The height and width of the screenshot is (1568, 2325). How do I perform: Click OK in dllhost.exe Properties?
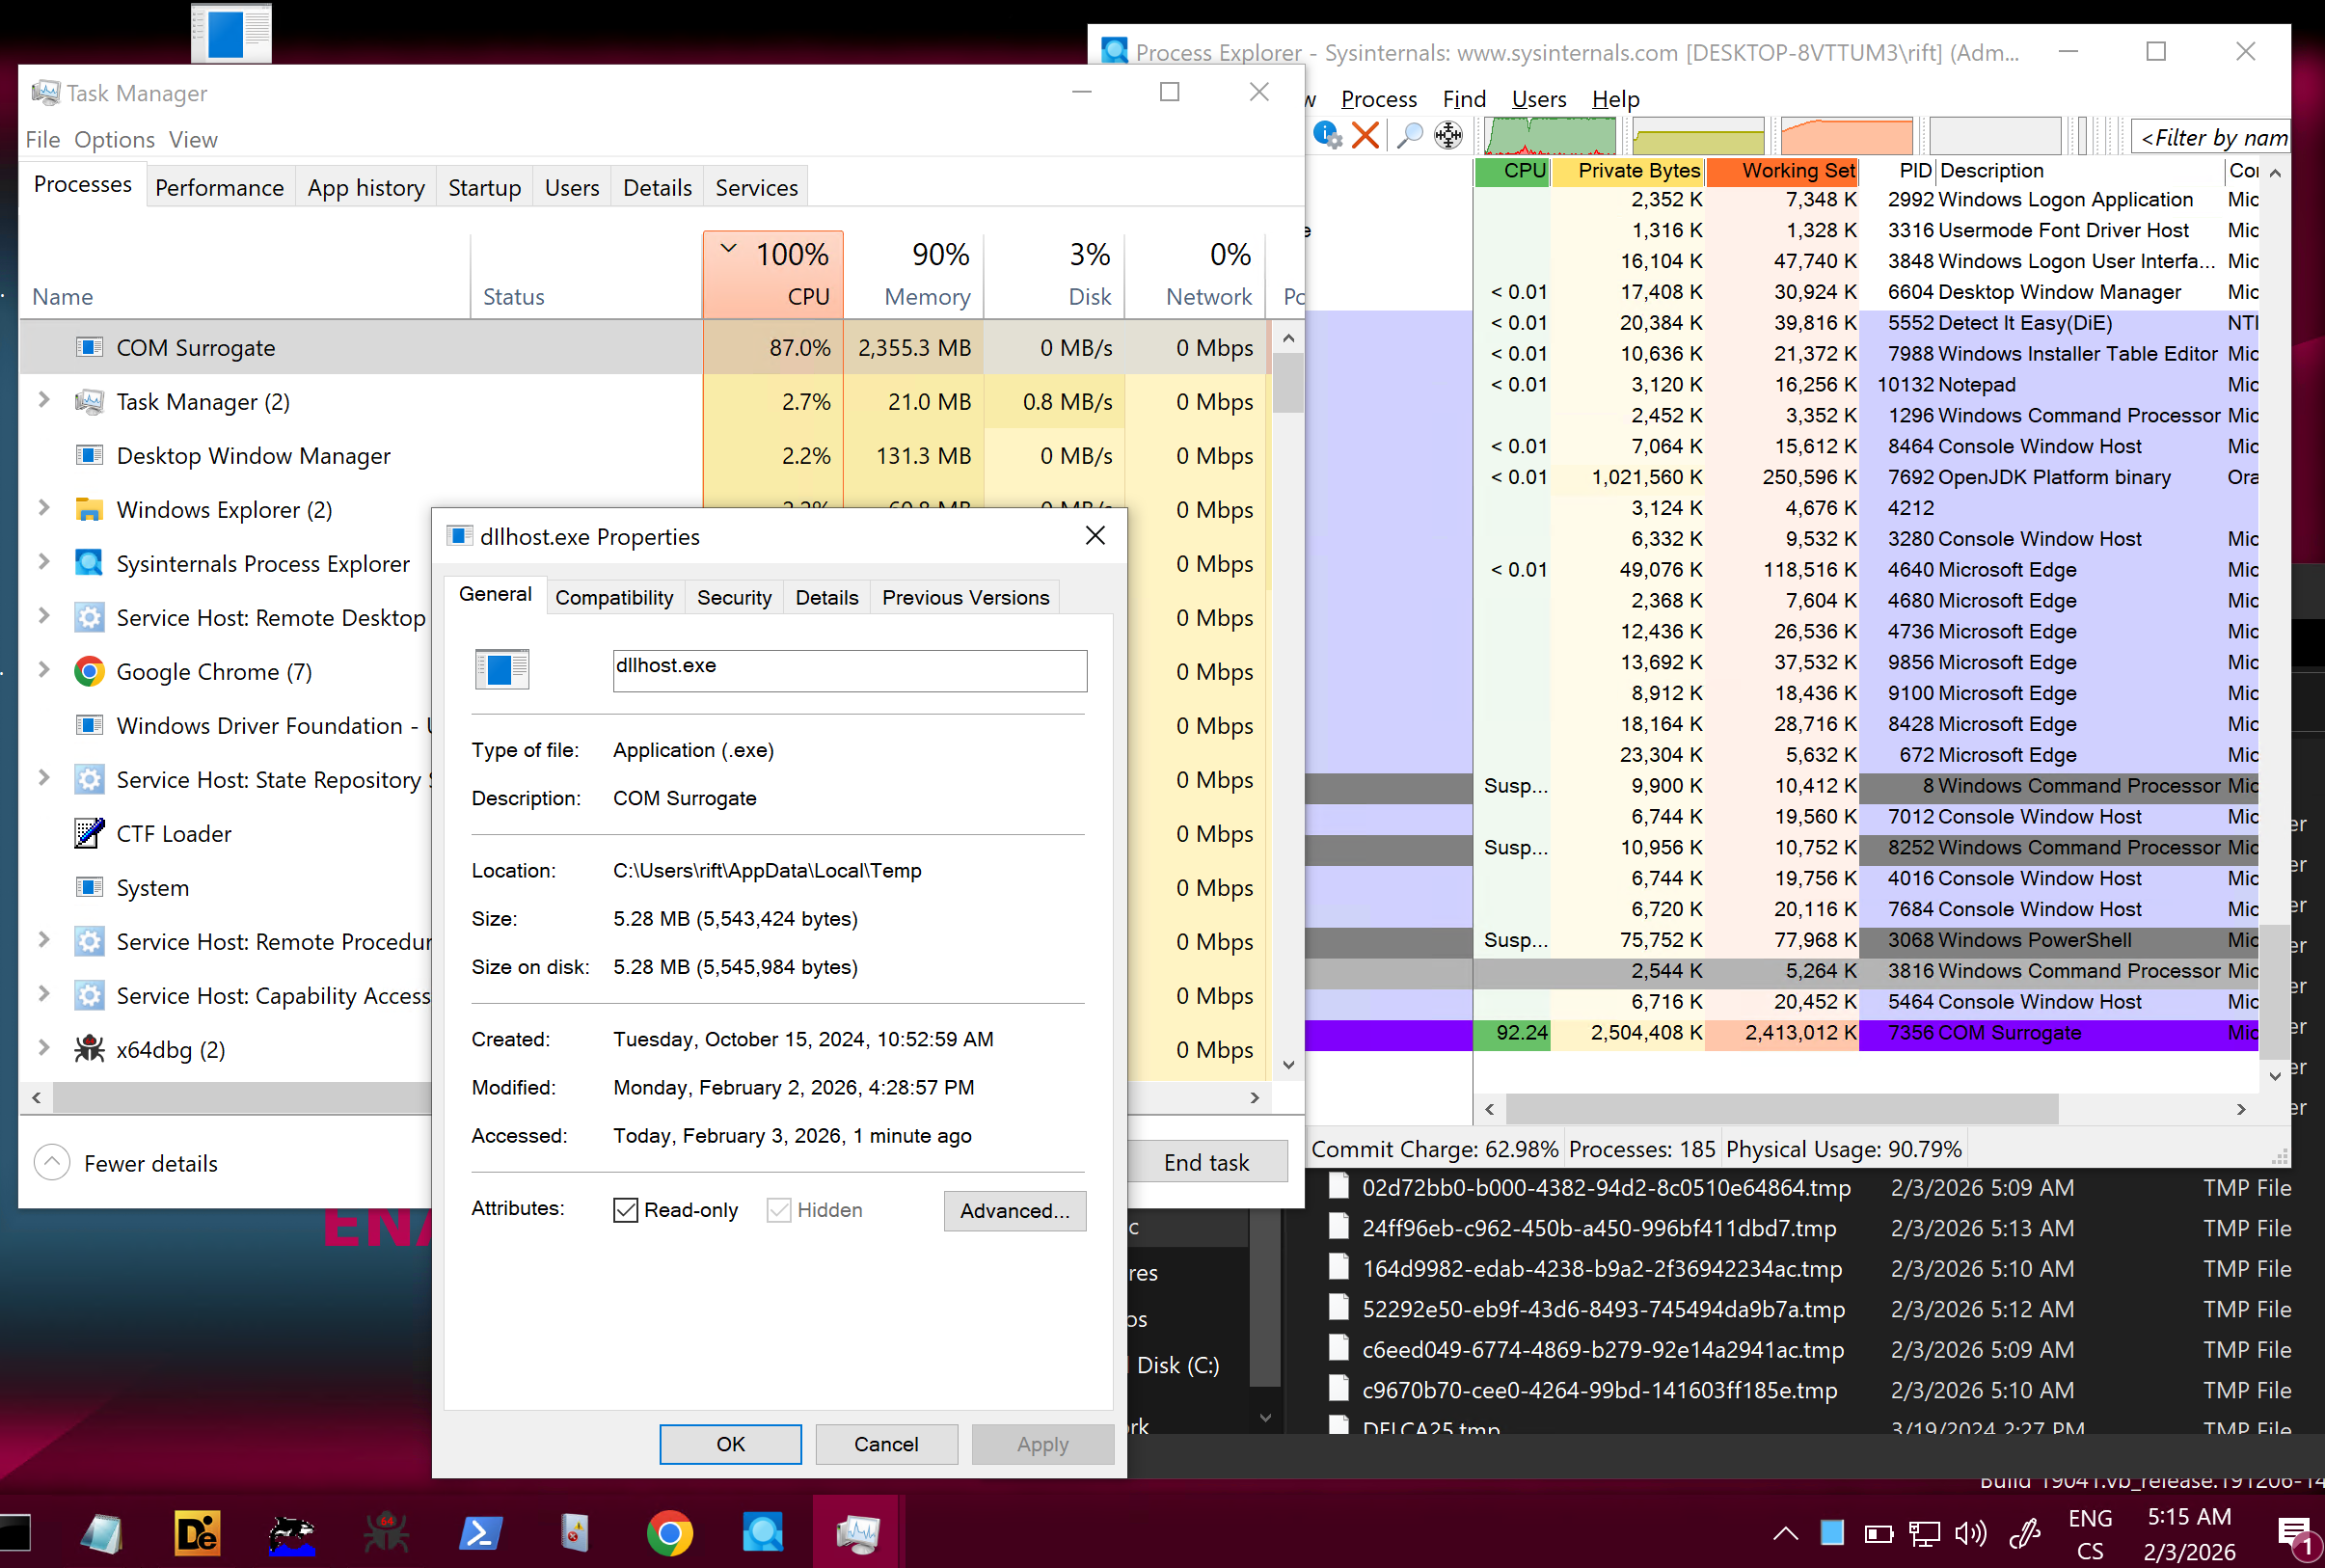click(730, 1444)
